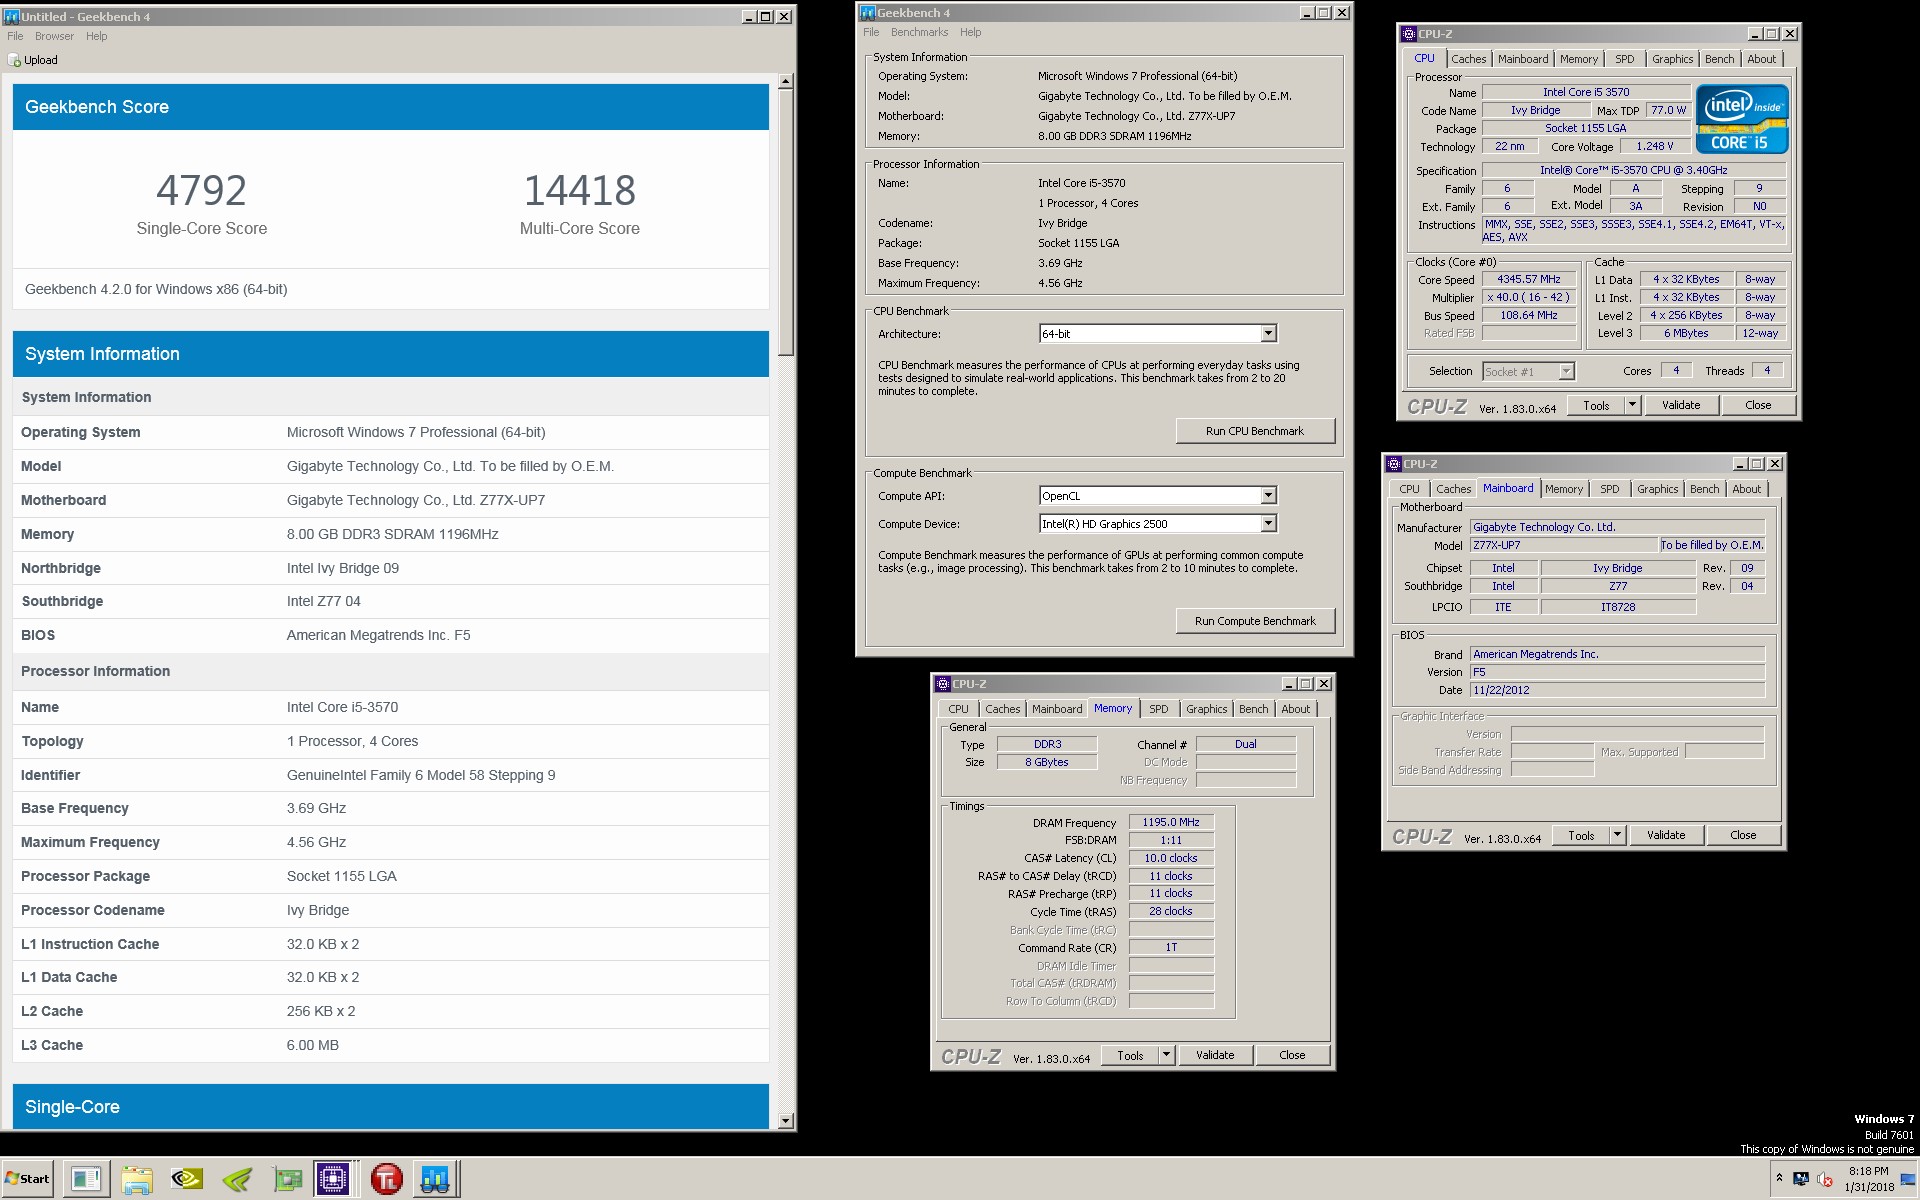Click the muted speaker volume tray icon
Screen dimensions: 1920x1200
coord(1824,1178)
